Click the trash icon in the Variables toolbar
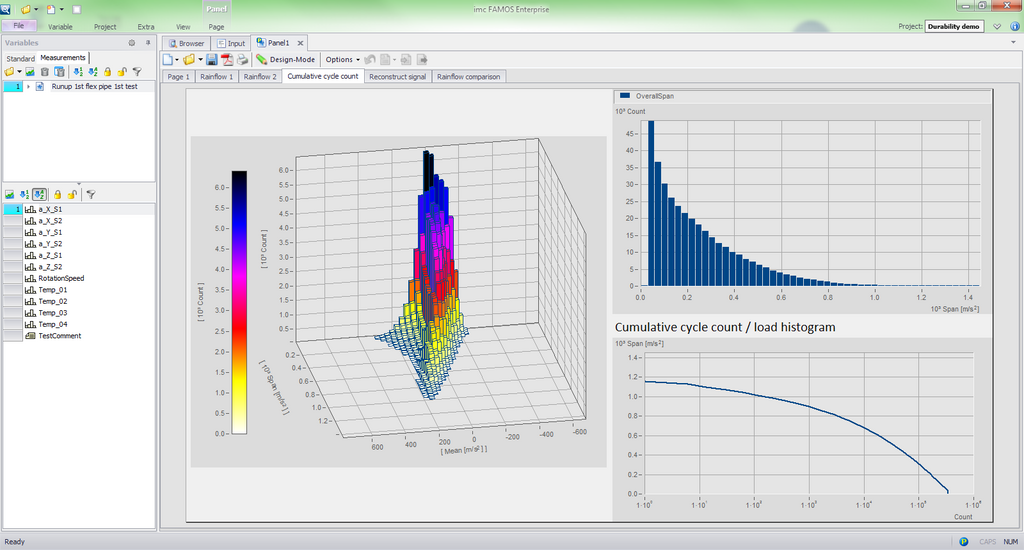The width and height of the screenshot is (1024, 550). [x=45, y=72]
